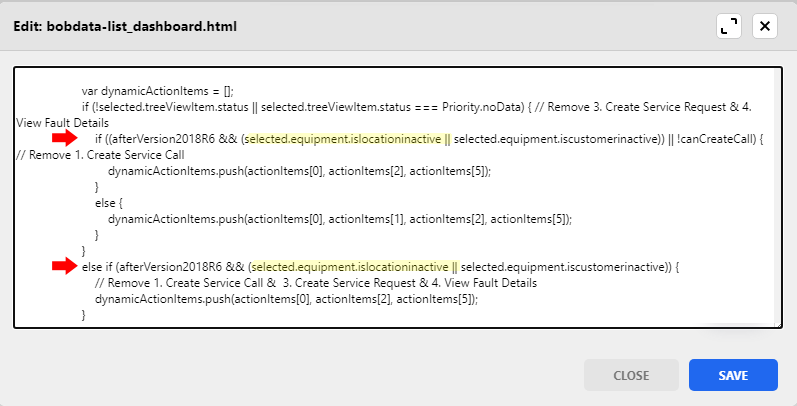Viewport: 797px width, 406px height.
Task: Click first selected.equipment.iscustomerinactive text
Action: 546,139
